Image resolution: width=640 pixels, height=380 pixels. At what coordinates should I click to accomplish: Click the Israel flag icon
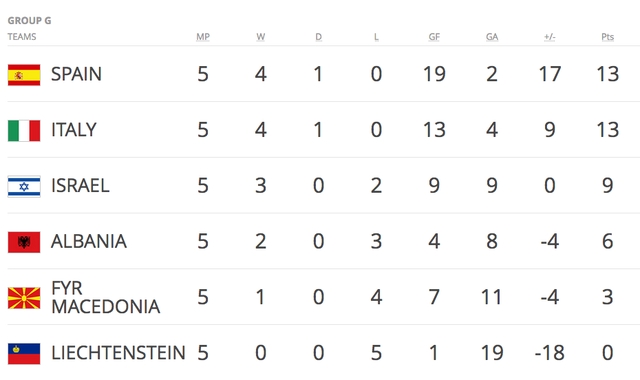pyautogui.click(x=24, y=187)
